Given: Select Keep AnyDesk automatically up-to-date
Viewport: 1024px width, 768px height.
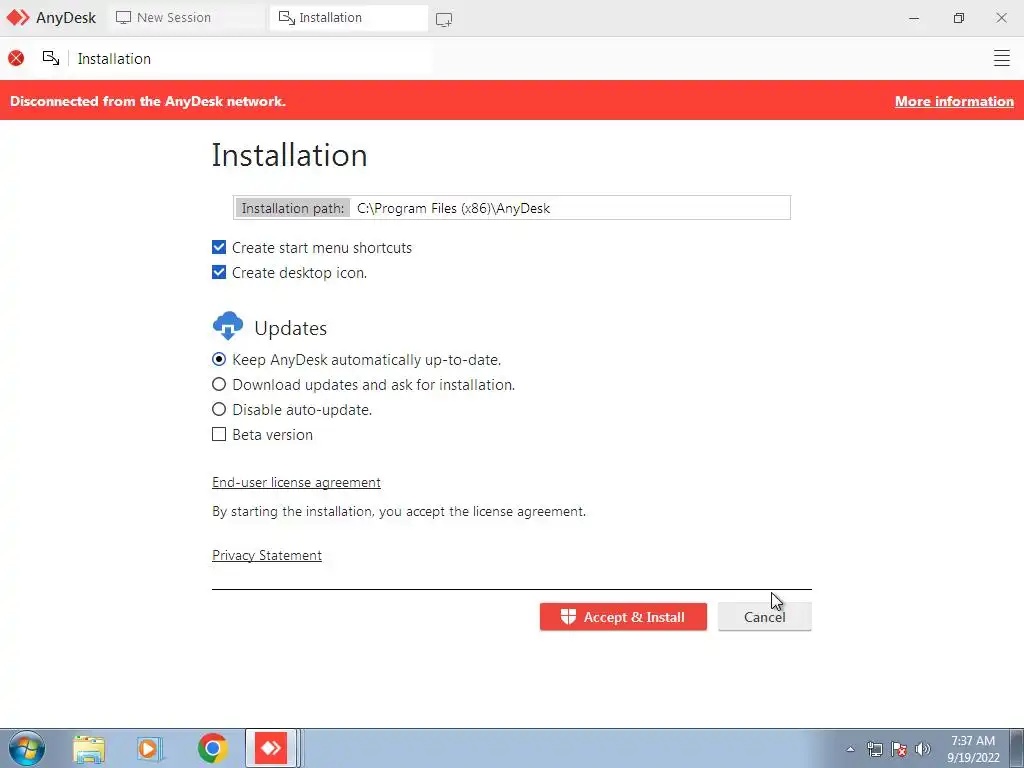Looking at the screenshot, I should coord(219,359).
